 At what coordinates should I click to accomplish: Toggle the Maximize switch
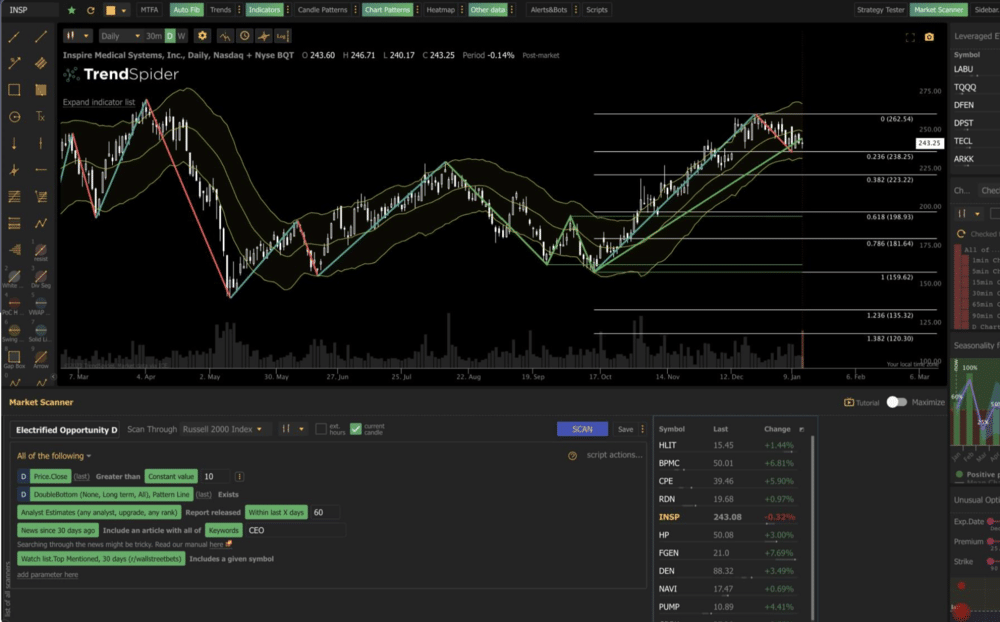pos(897,402)
